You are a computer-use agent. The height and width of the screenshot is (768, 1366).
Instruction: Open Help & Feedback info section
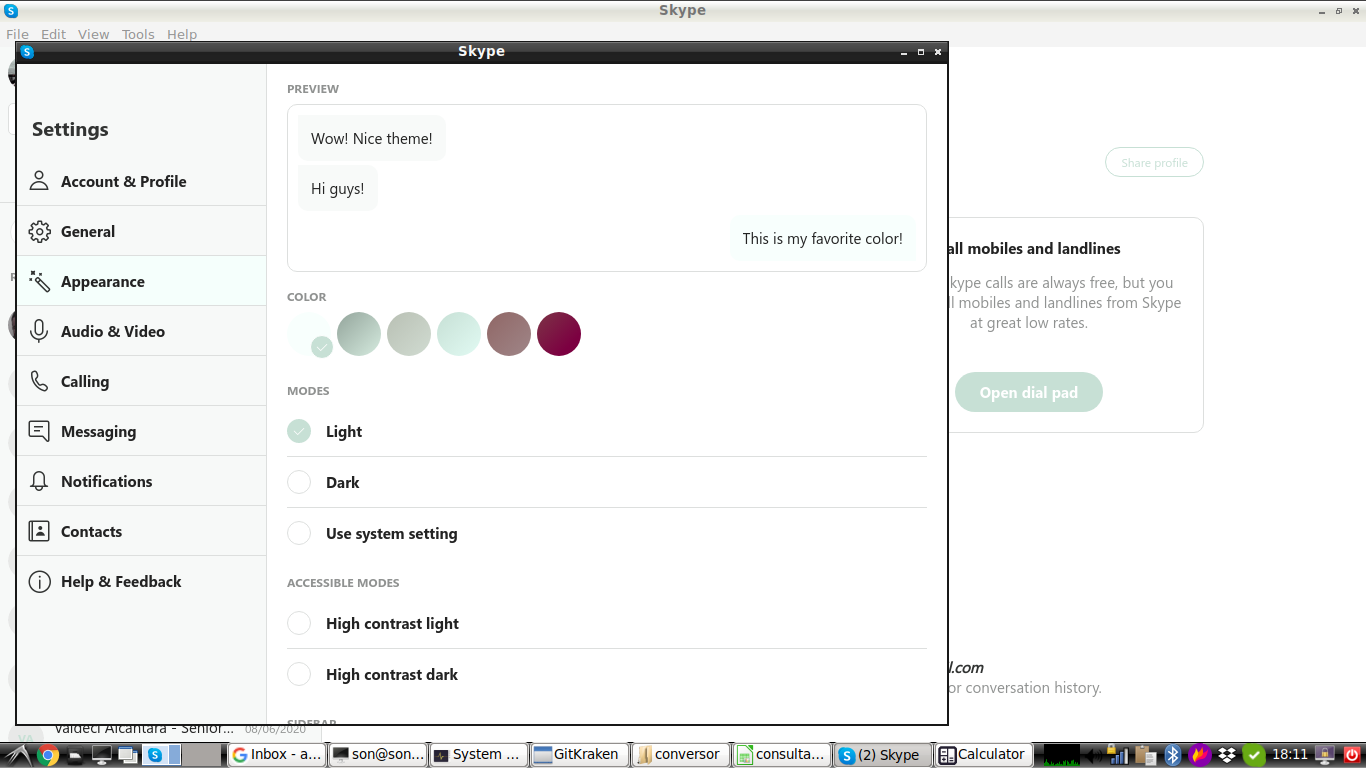tap(141, 581)
